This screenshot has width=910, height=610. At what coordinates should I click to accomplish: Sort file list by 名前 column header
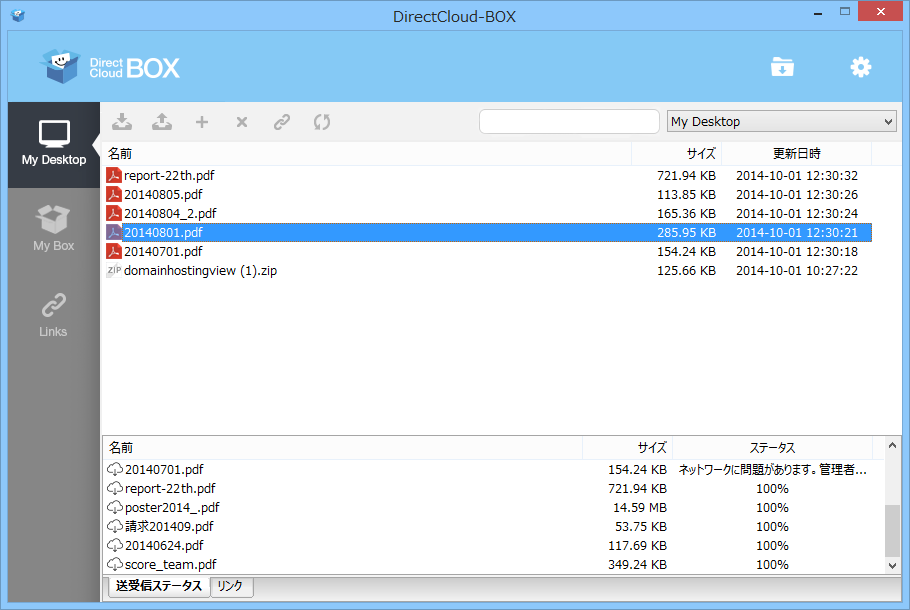(366, 154)
